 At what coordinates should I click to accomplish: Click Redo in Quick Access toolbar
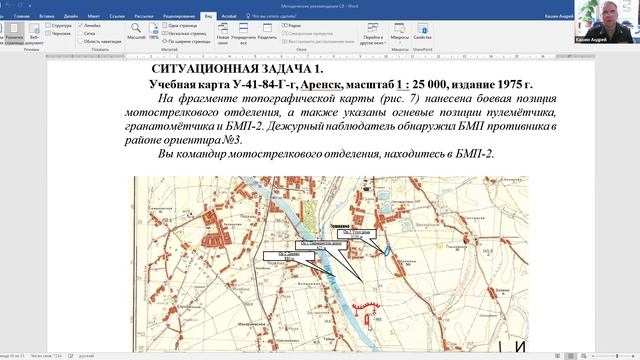point(20,5)
